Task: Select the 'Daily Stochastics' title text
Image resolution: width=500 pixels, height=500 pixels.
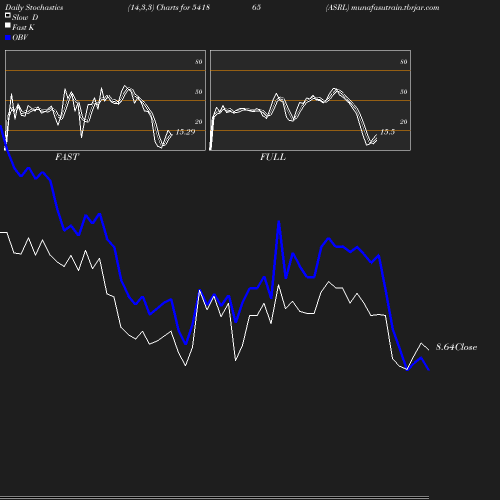Action: coord(34,8)
